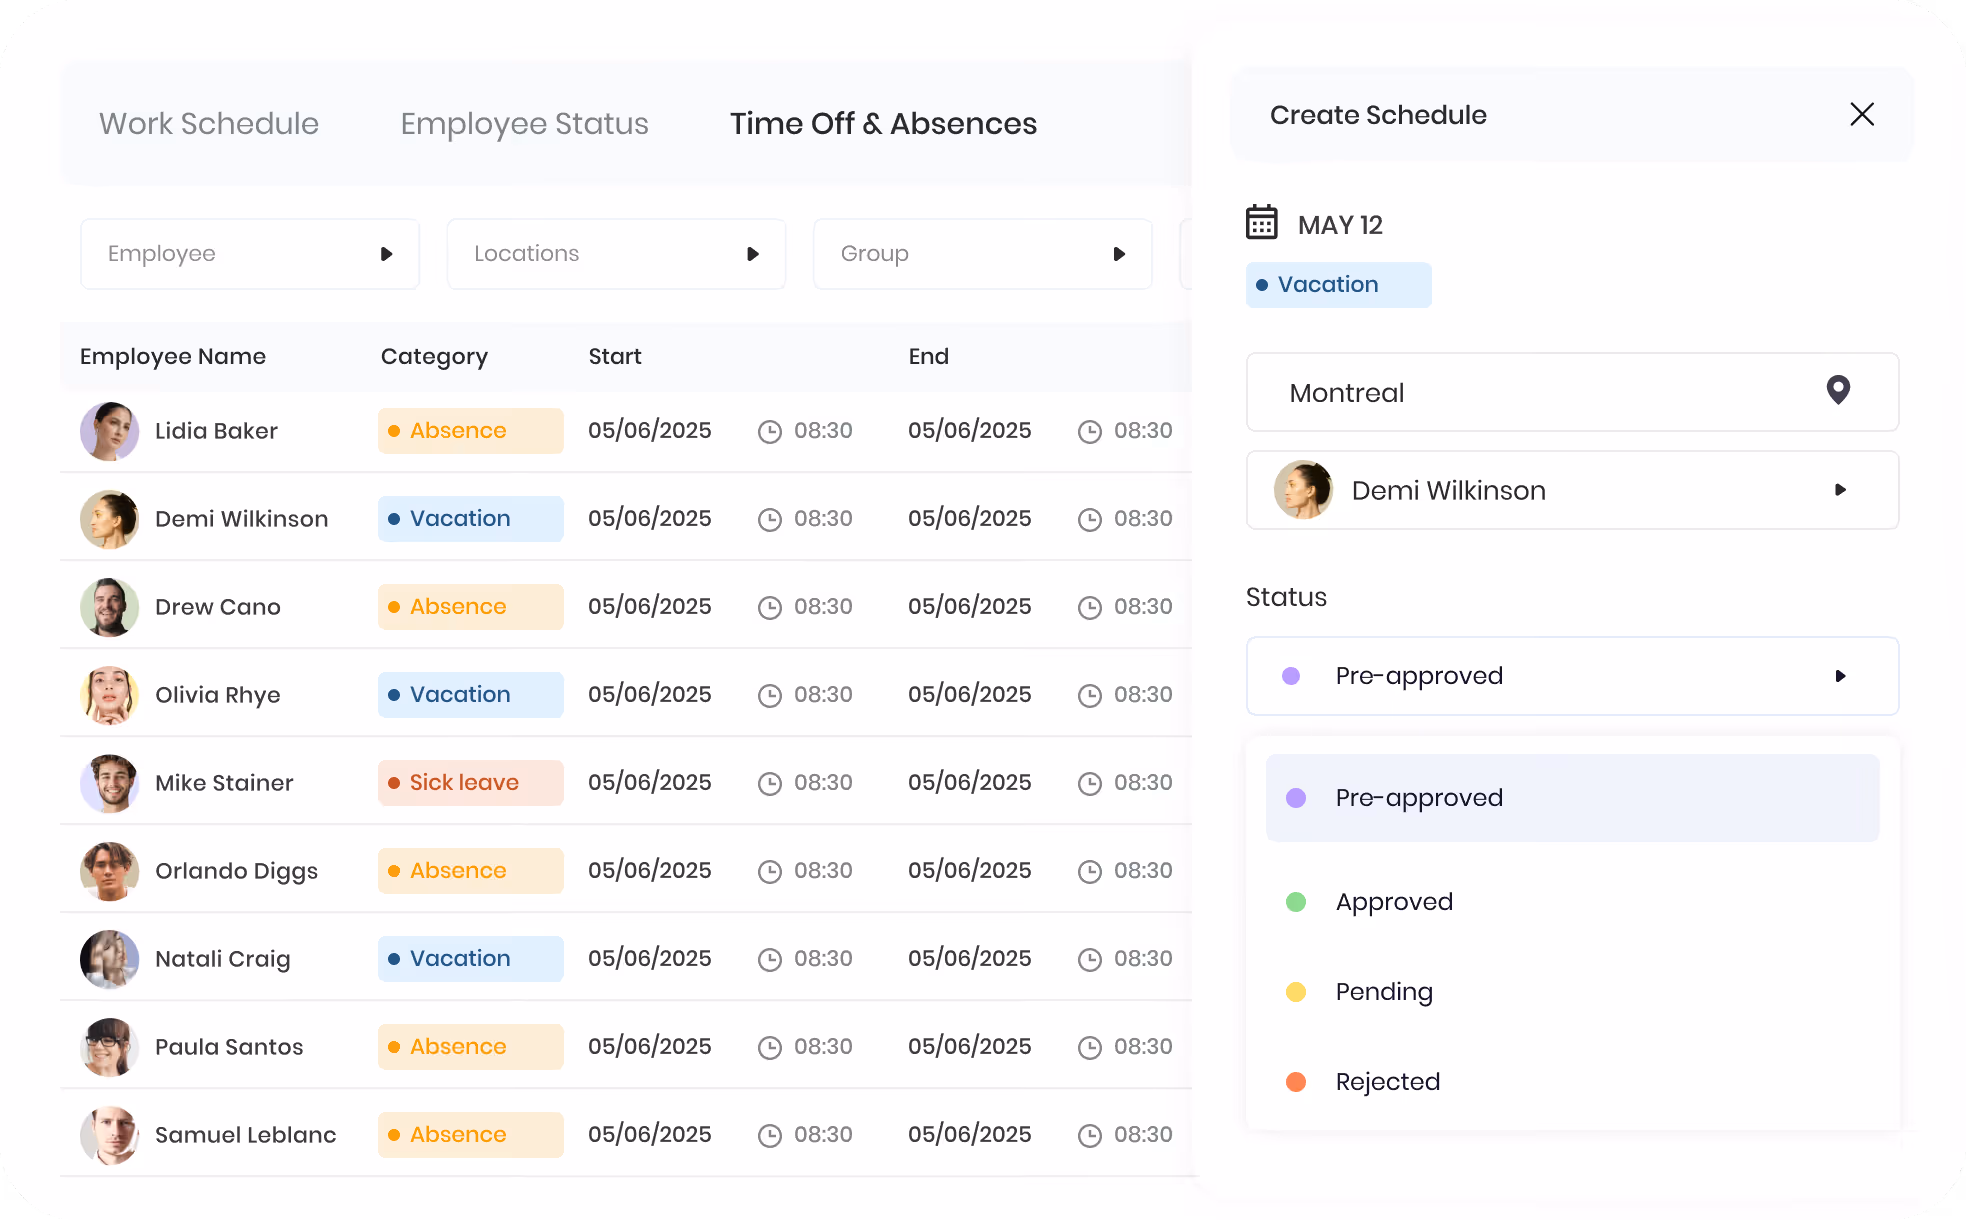Click the Vacation tag under MAY 12

coord(1338,285)
